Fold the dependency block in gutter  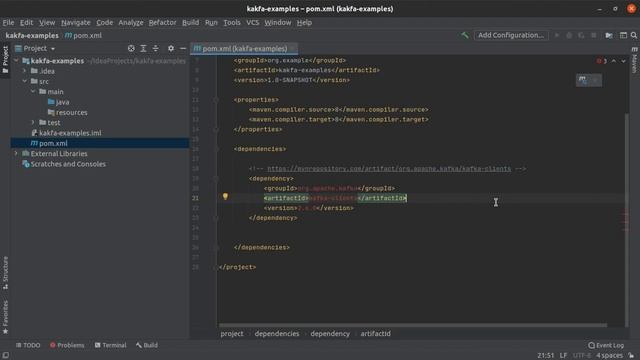click(216, 179)
